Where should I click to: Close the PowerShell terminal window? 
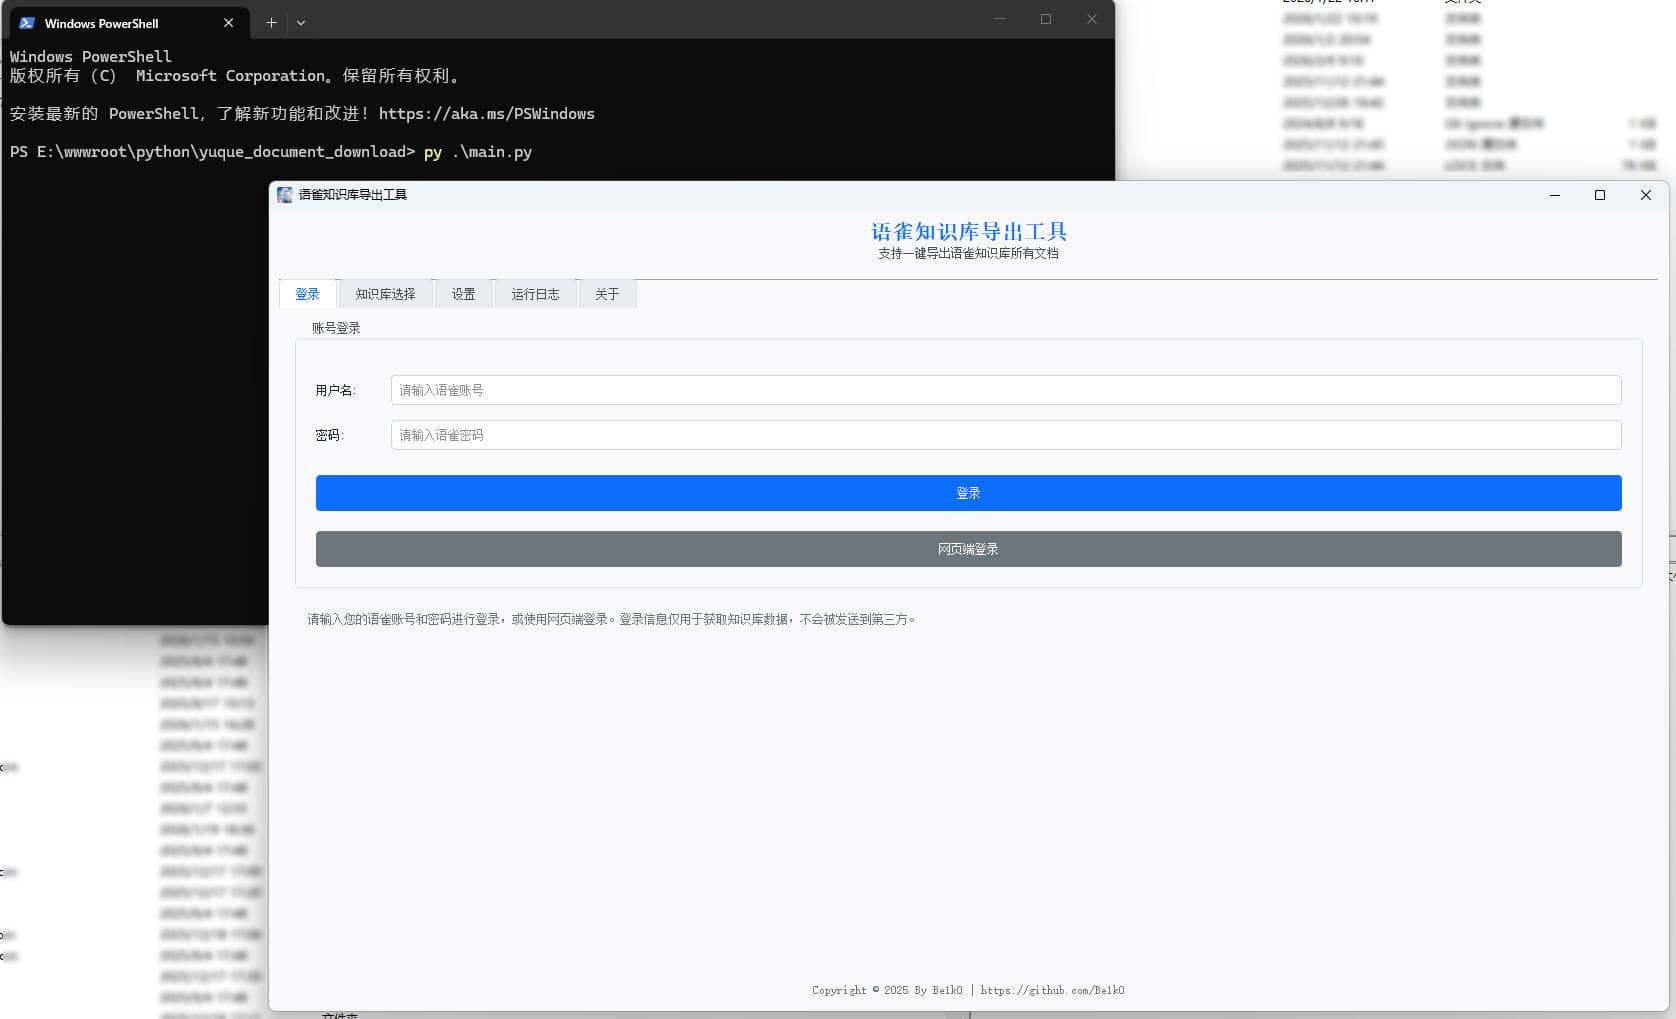[x=1091, y=19]
